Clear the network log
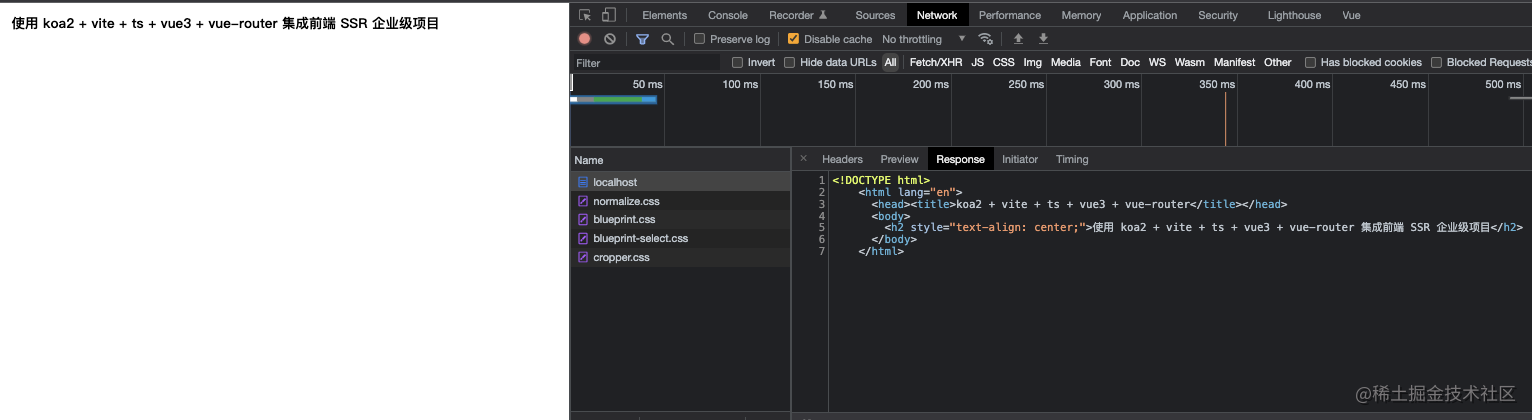1532x420 pixels. (x=610, y=39)
